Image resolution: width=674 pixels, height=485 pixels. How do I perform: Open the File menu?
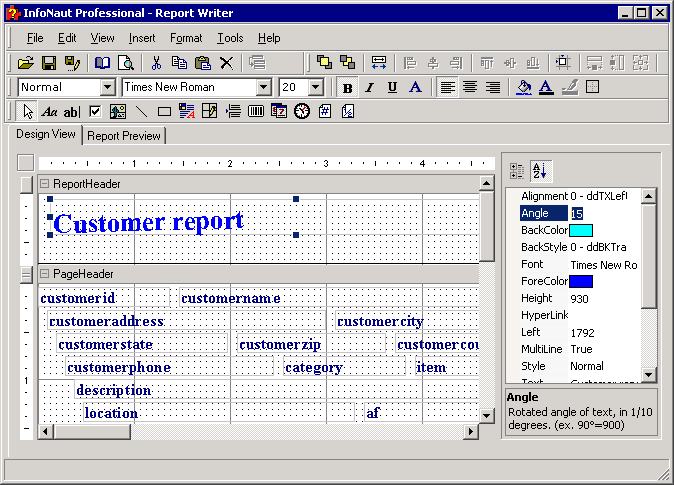[35, 38]
